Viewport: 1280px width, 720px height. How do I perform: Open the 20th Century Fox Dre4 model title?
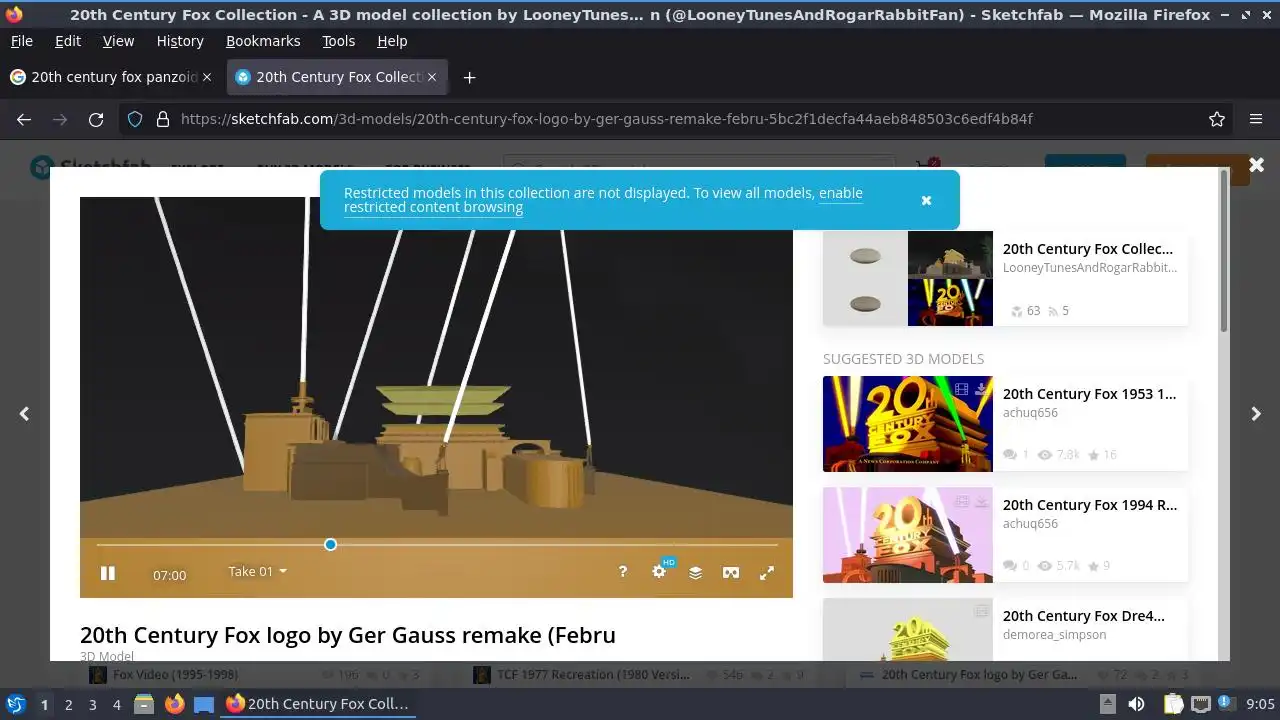[x=1084, y=616]
